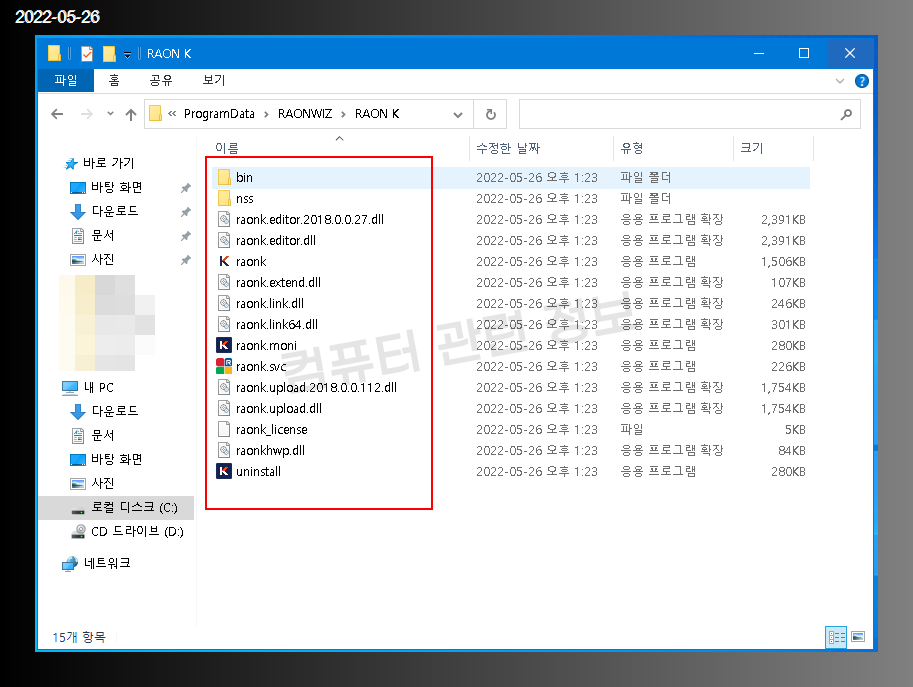The height and width of the screenshot is (687, 913).
Task: Select raonk.link.dll file icon
Action: (224, 303)
